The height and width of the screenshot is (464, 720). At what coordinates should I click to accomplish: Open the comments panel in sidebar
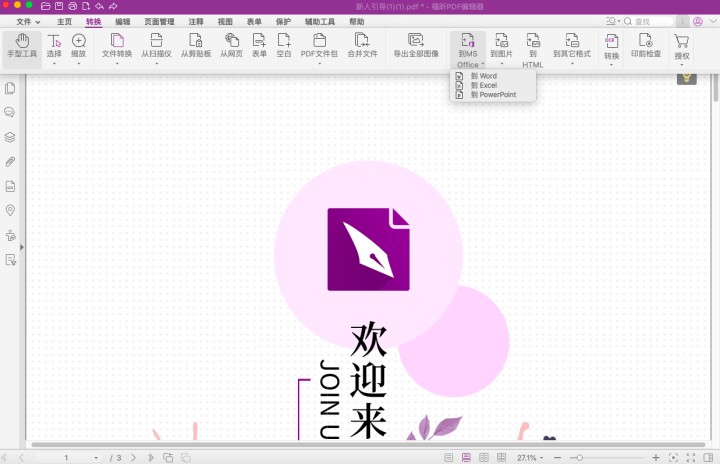tap(11, 113)
